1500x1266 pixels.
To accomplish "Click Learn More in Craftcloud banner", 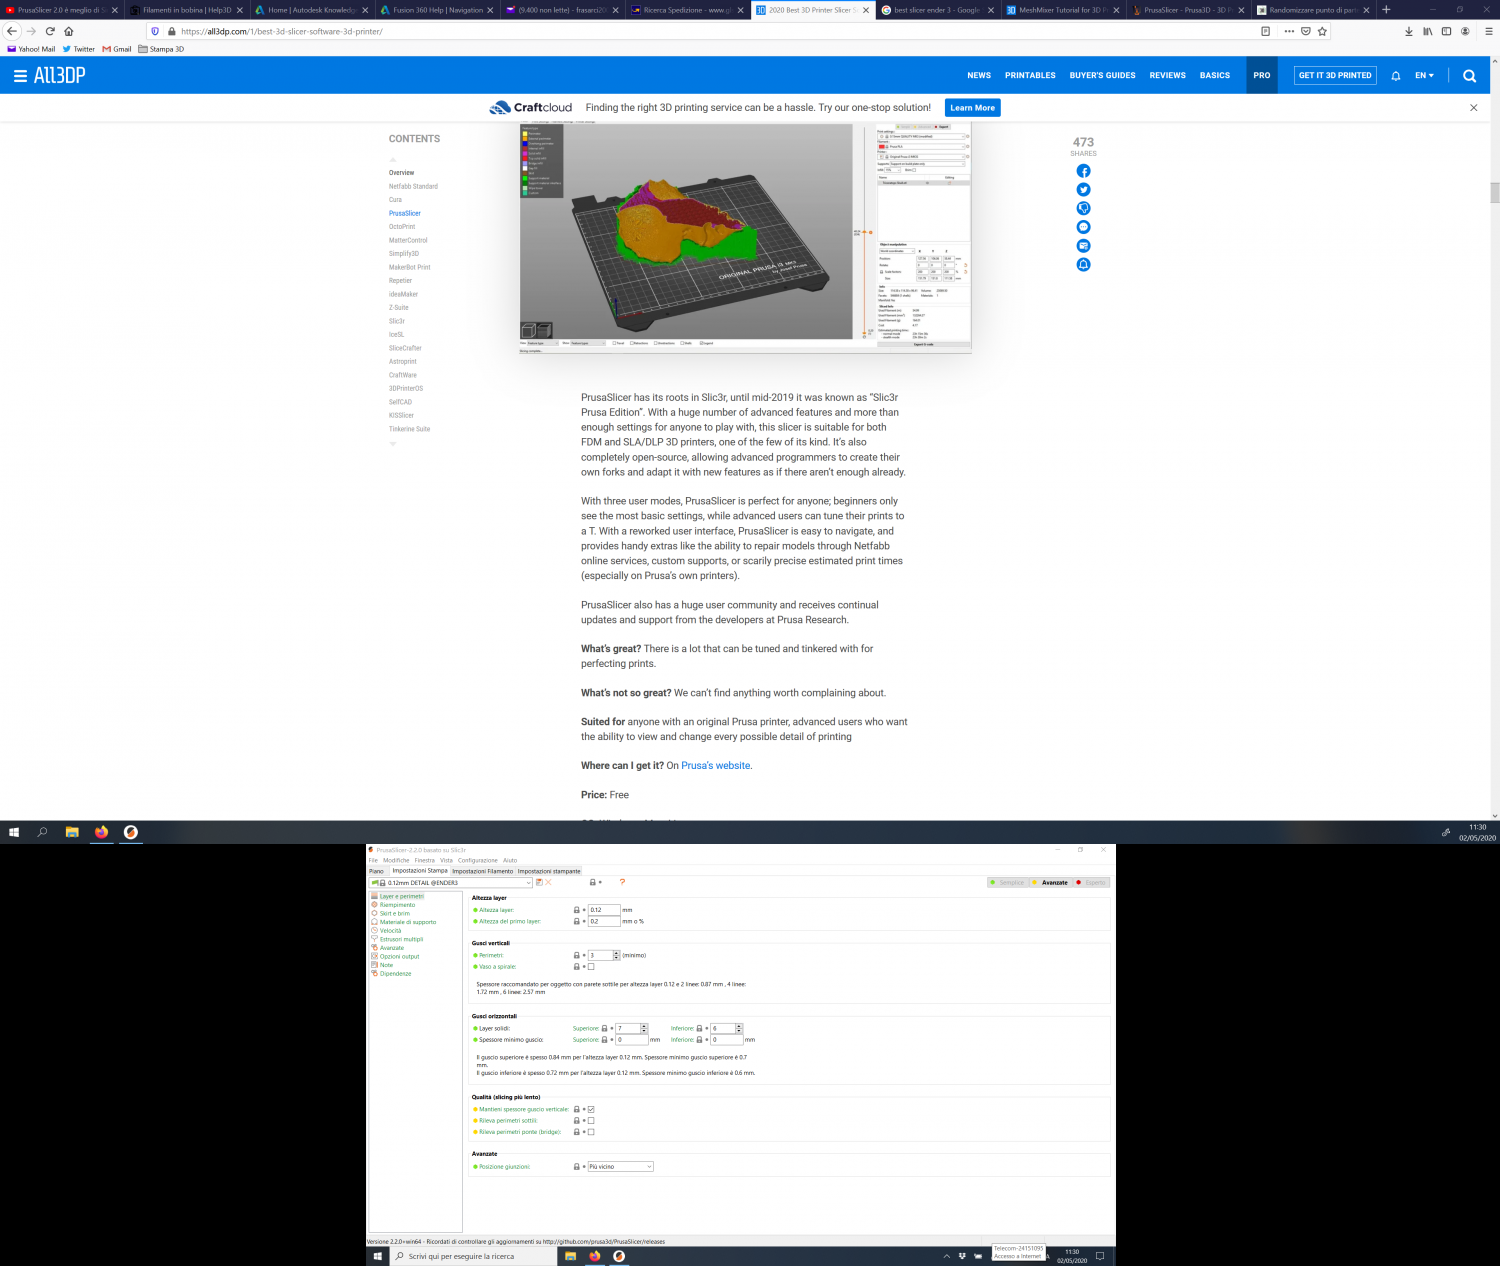I will [972, 108].
